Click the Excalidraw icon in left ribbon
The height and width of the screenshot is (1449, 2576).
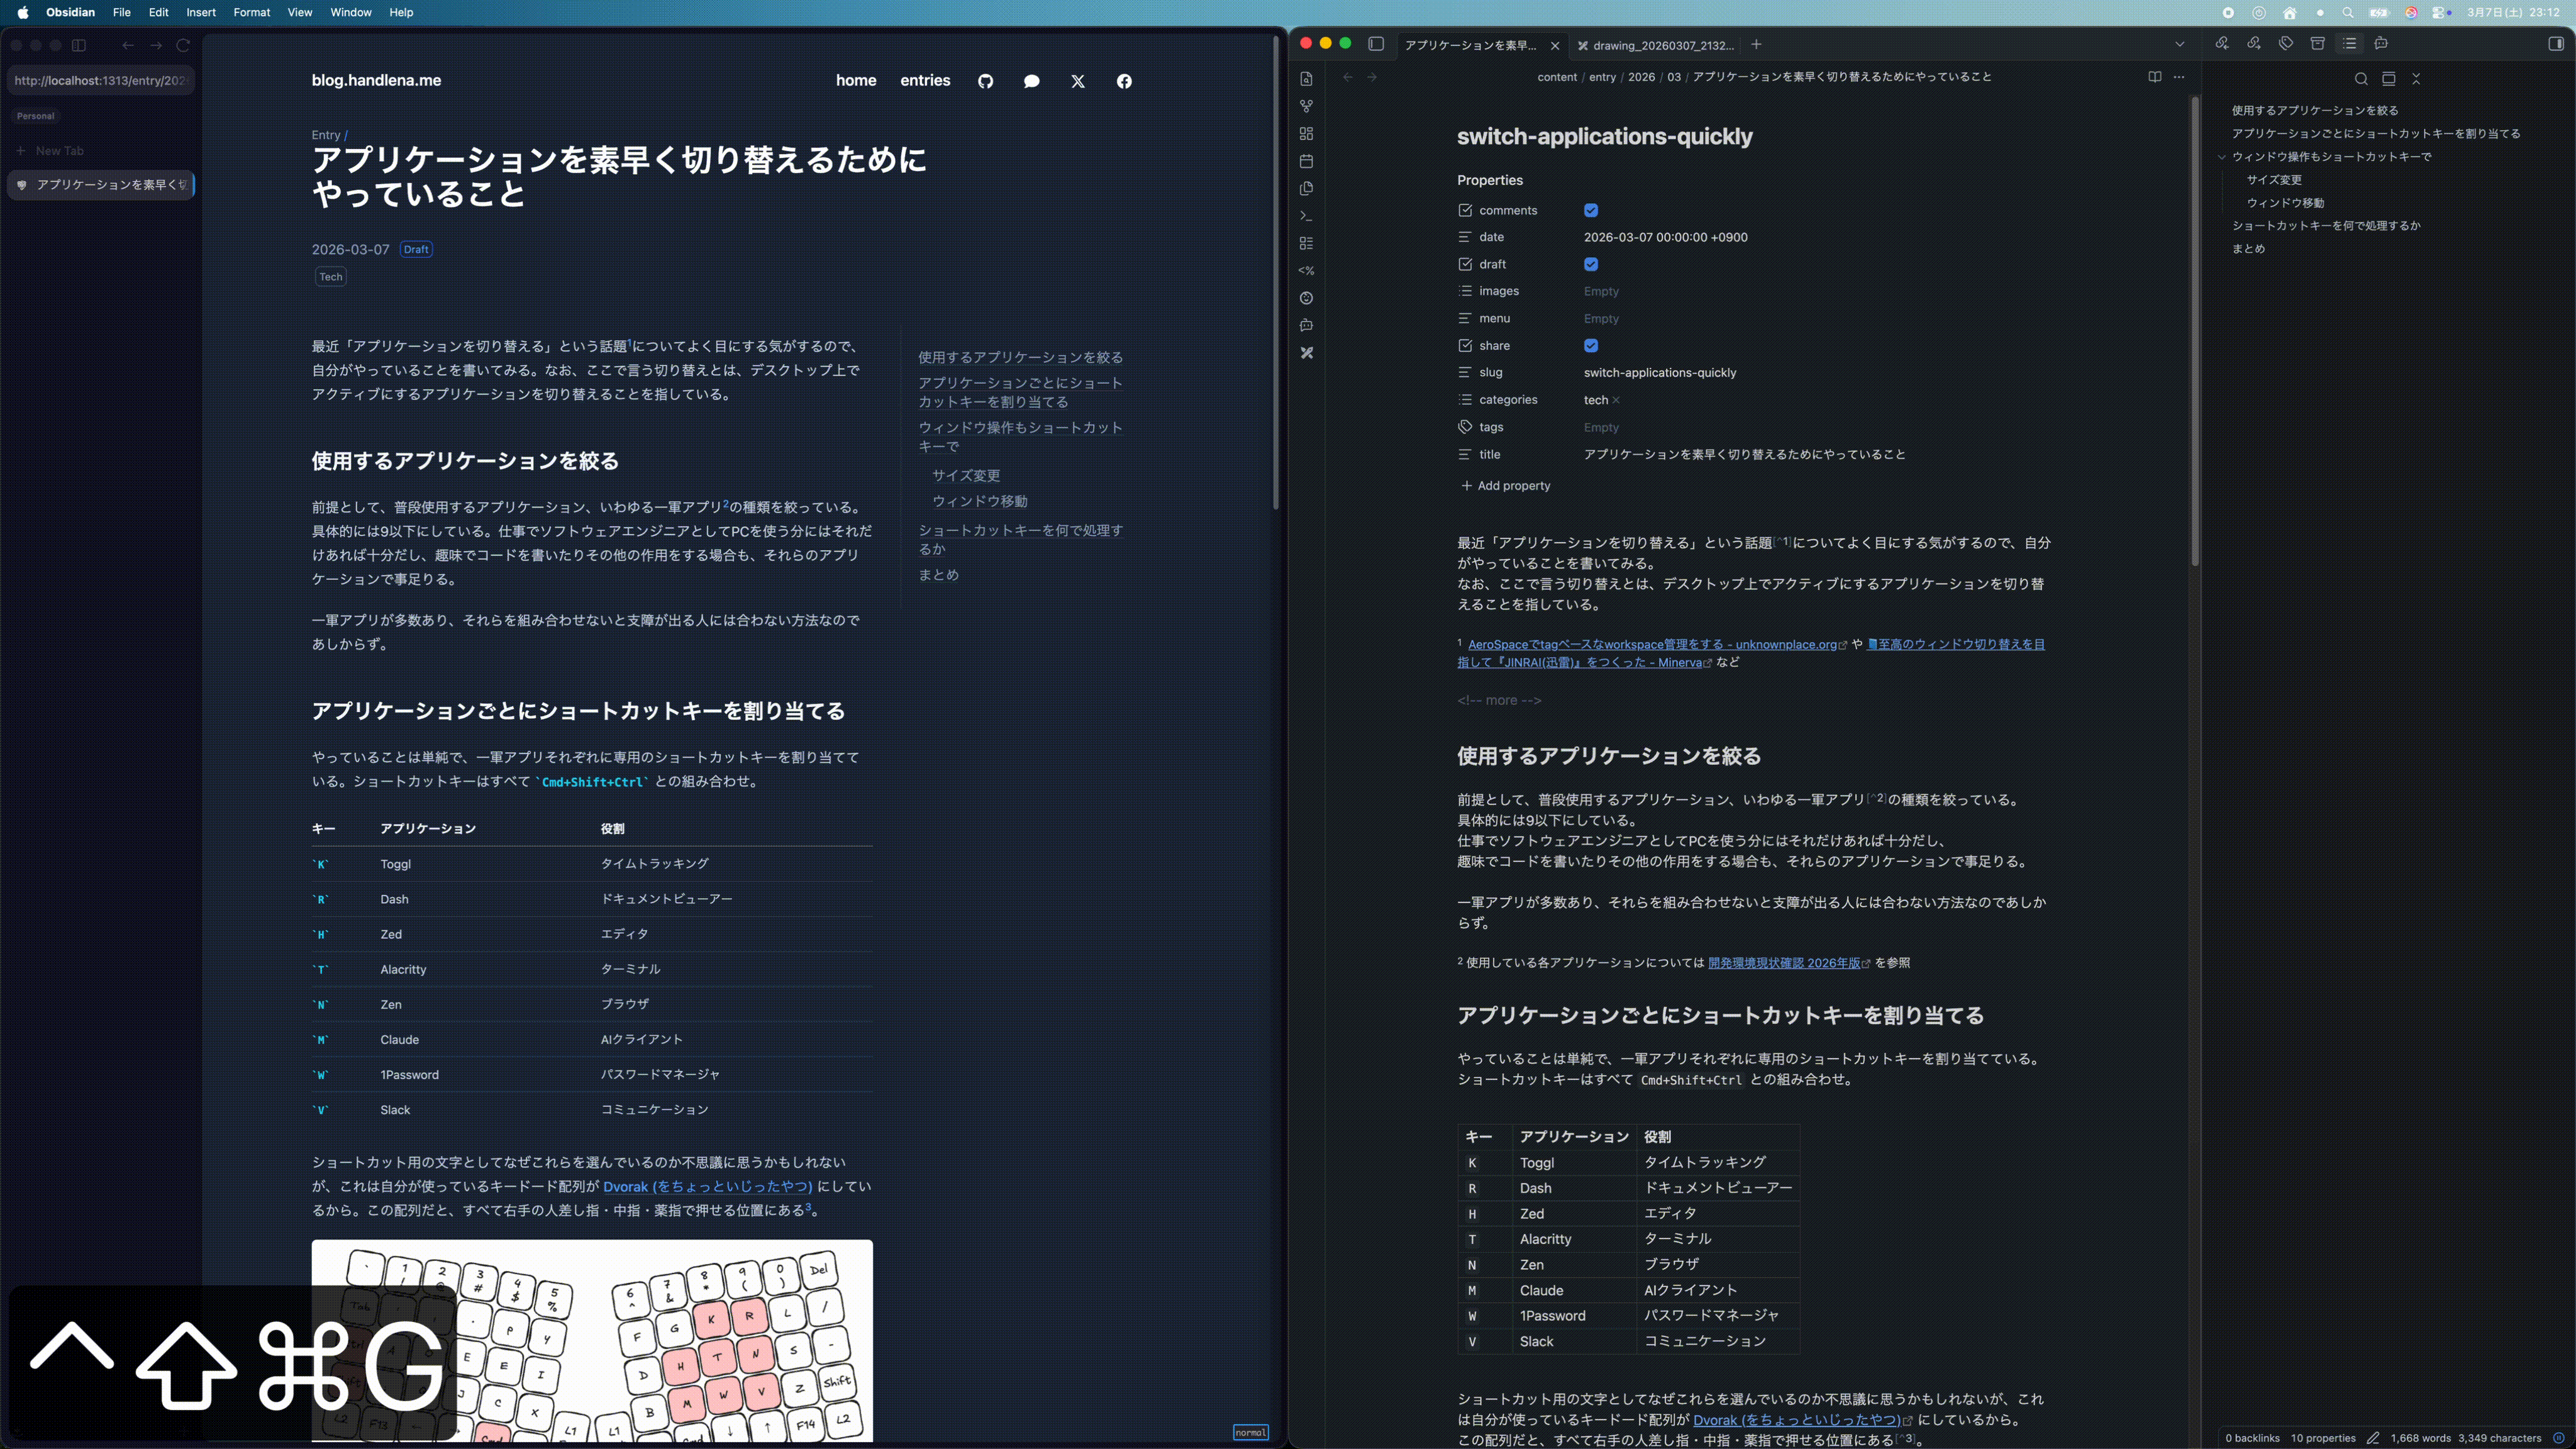pyautogui.click(x=1306, y=353)
